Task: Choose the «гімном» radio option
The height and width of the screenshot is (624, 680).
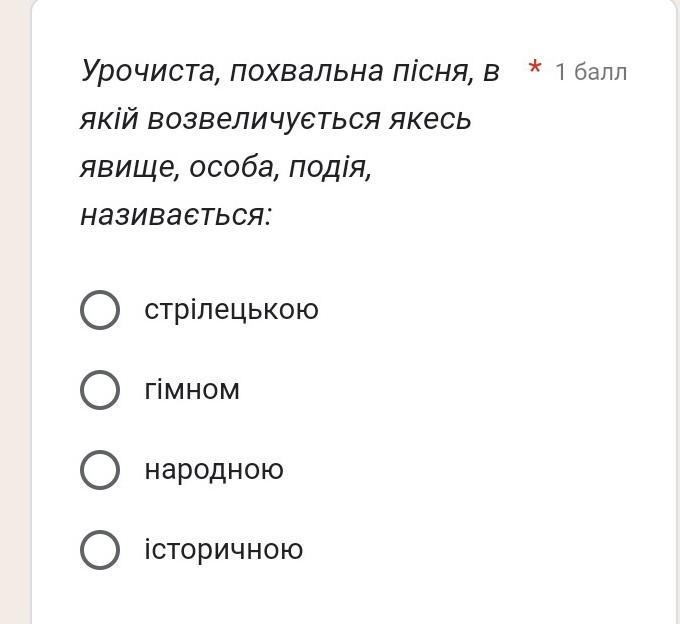Action: click(x=100, y=390)
